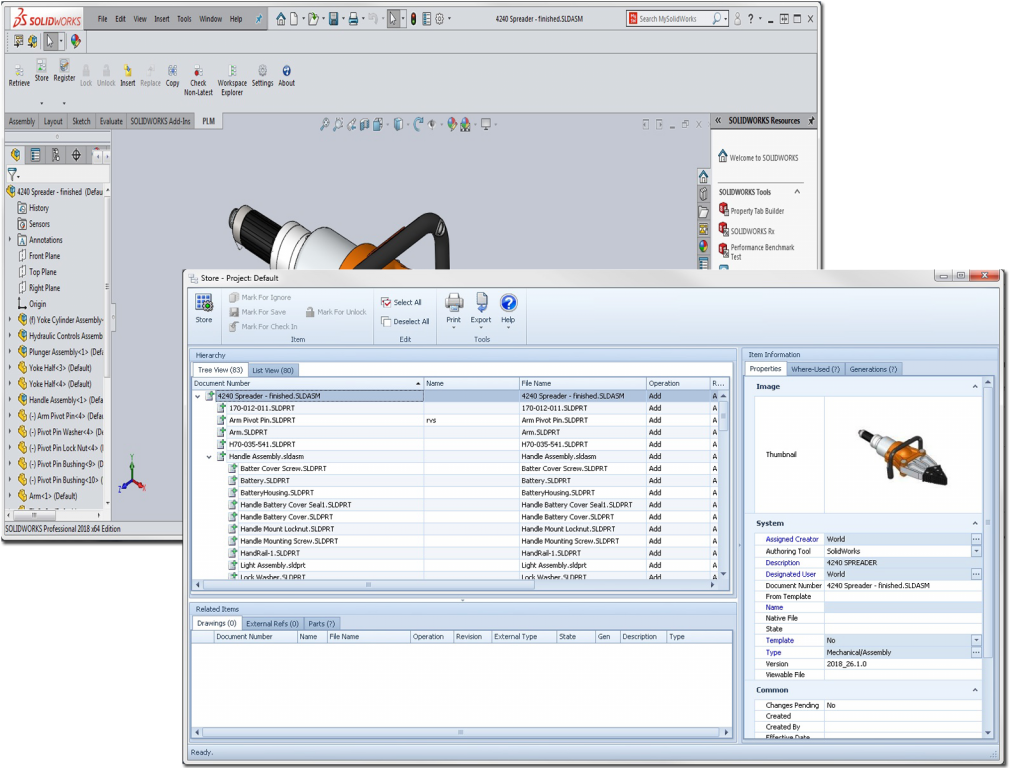Open PLM Settings gear icon
This screenshot has height=768, width=1024.
(263, 75)
